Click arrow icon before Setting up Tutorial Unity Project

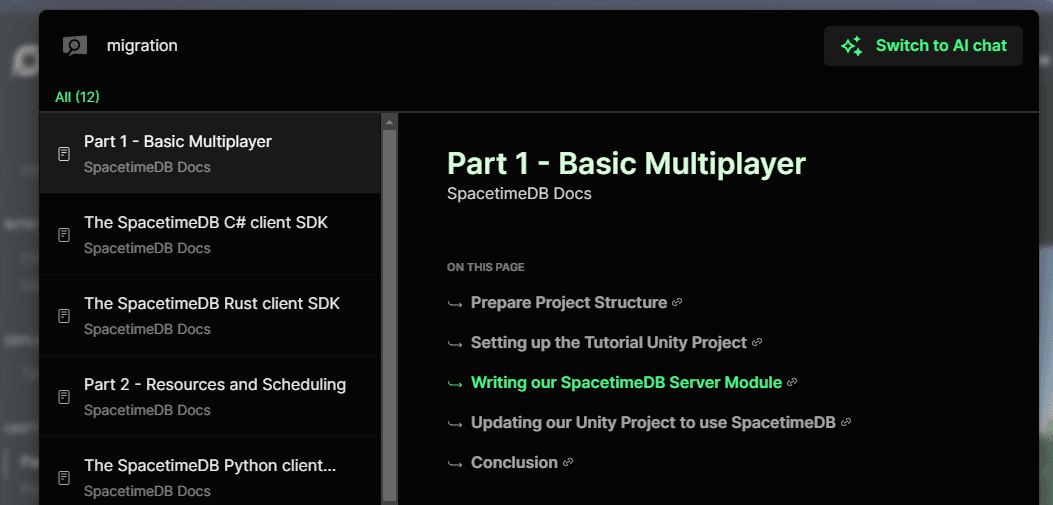[455, 344]
